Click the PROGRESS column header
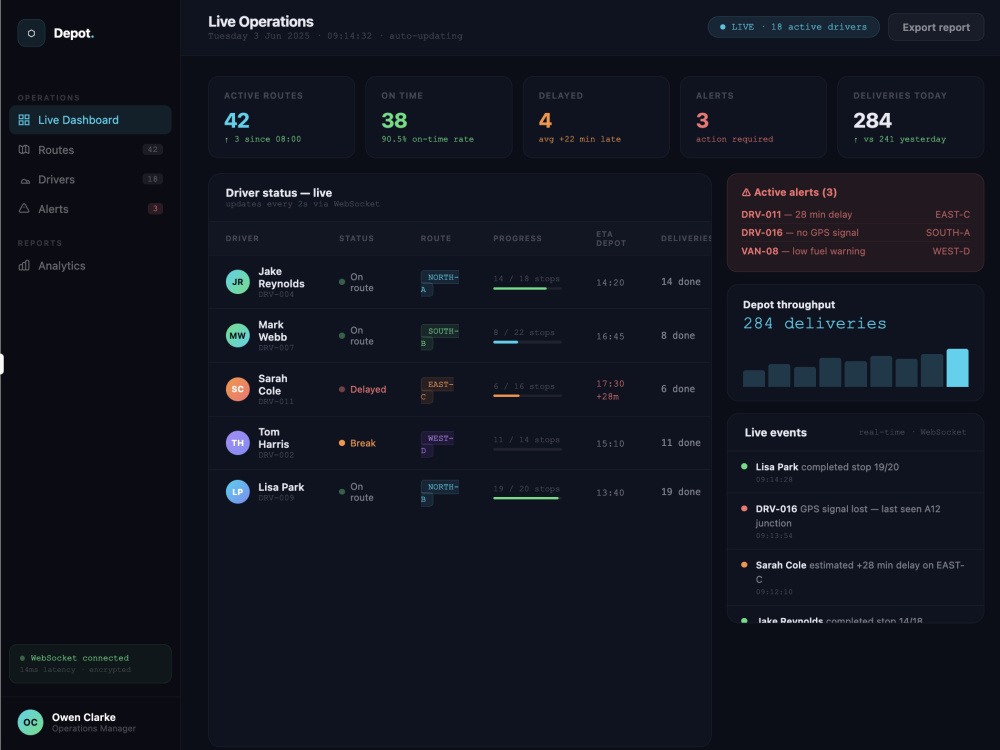Viewport: 1000px width, 750px height. click(x=517, y=239)
